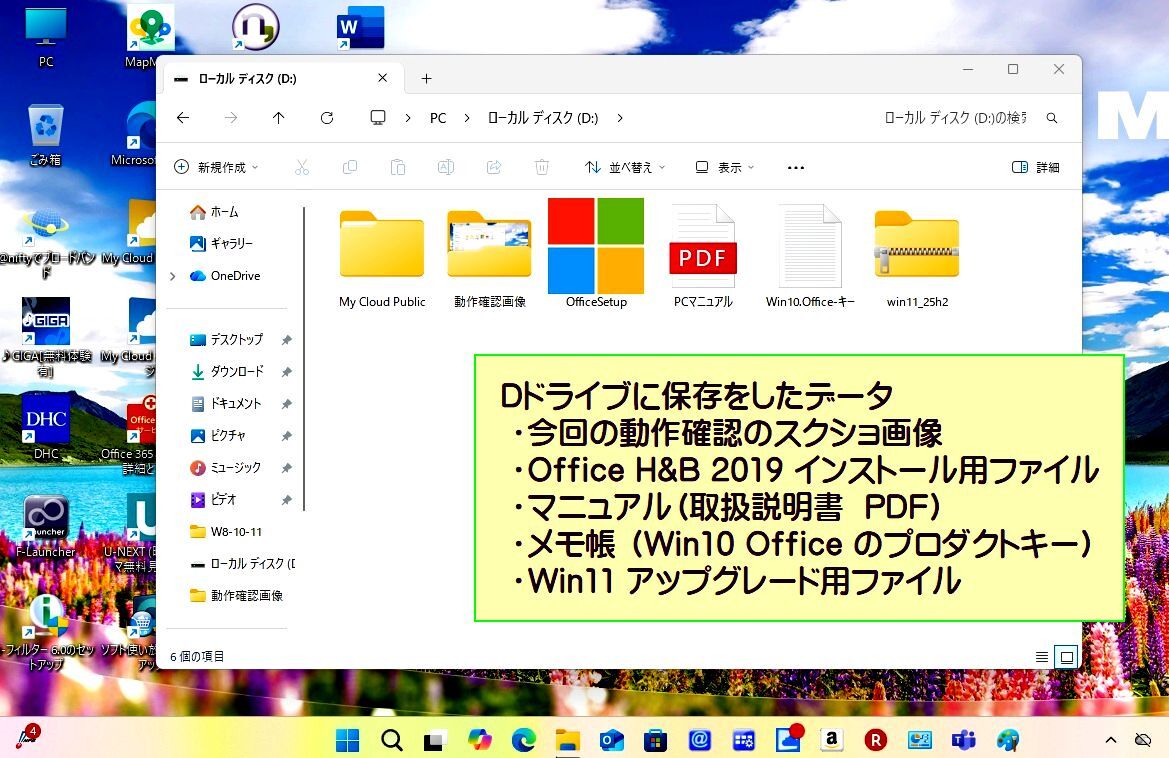Viewport: 1169px width, 758px height.
Task: Open ピクチャ quick access item
Action: [x=218, y=435]
